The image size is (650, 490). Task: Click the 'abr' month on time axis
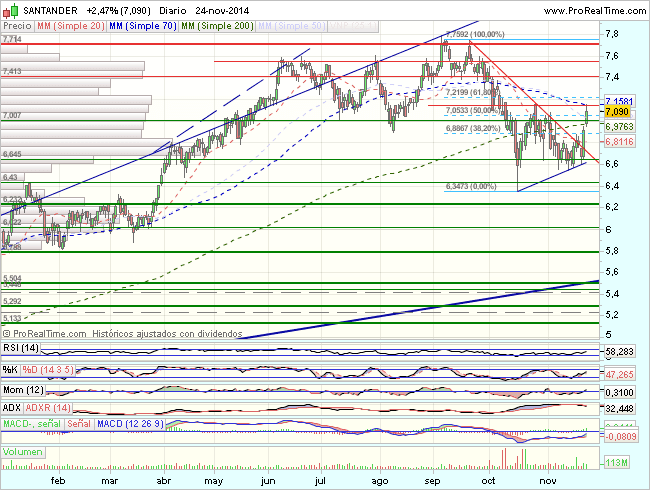[164, 481]
